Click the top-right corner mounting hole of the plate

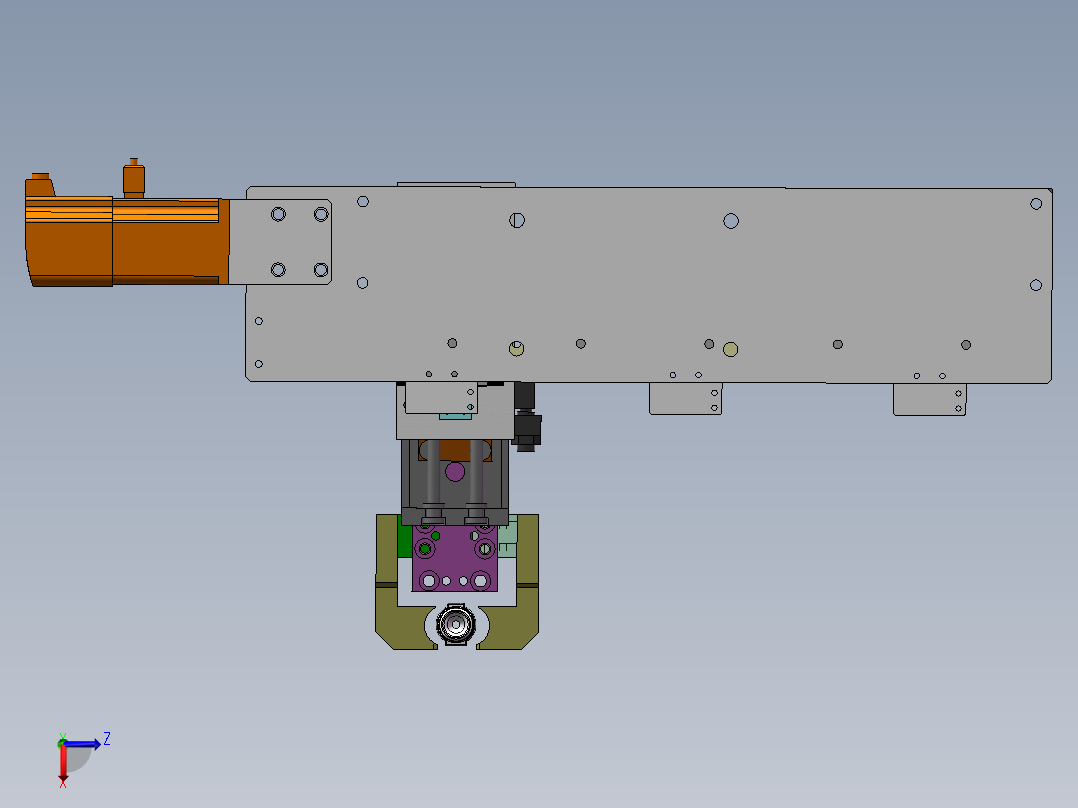1036,204
